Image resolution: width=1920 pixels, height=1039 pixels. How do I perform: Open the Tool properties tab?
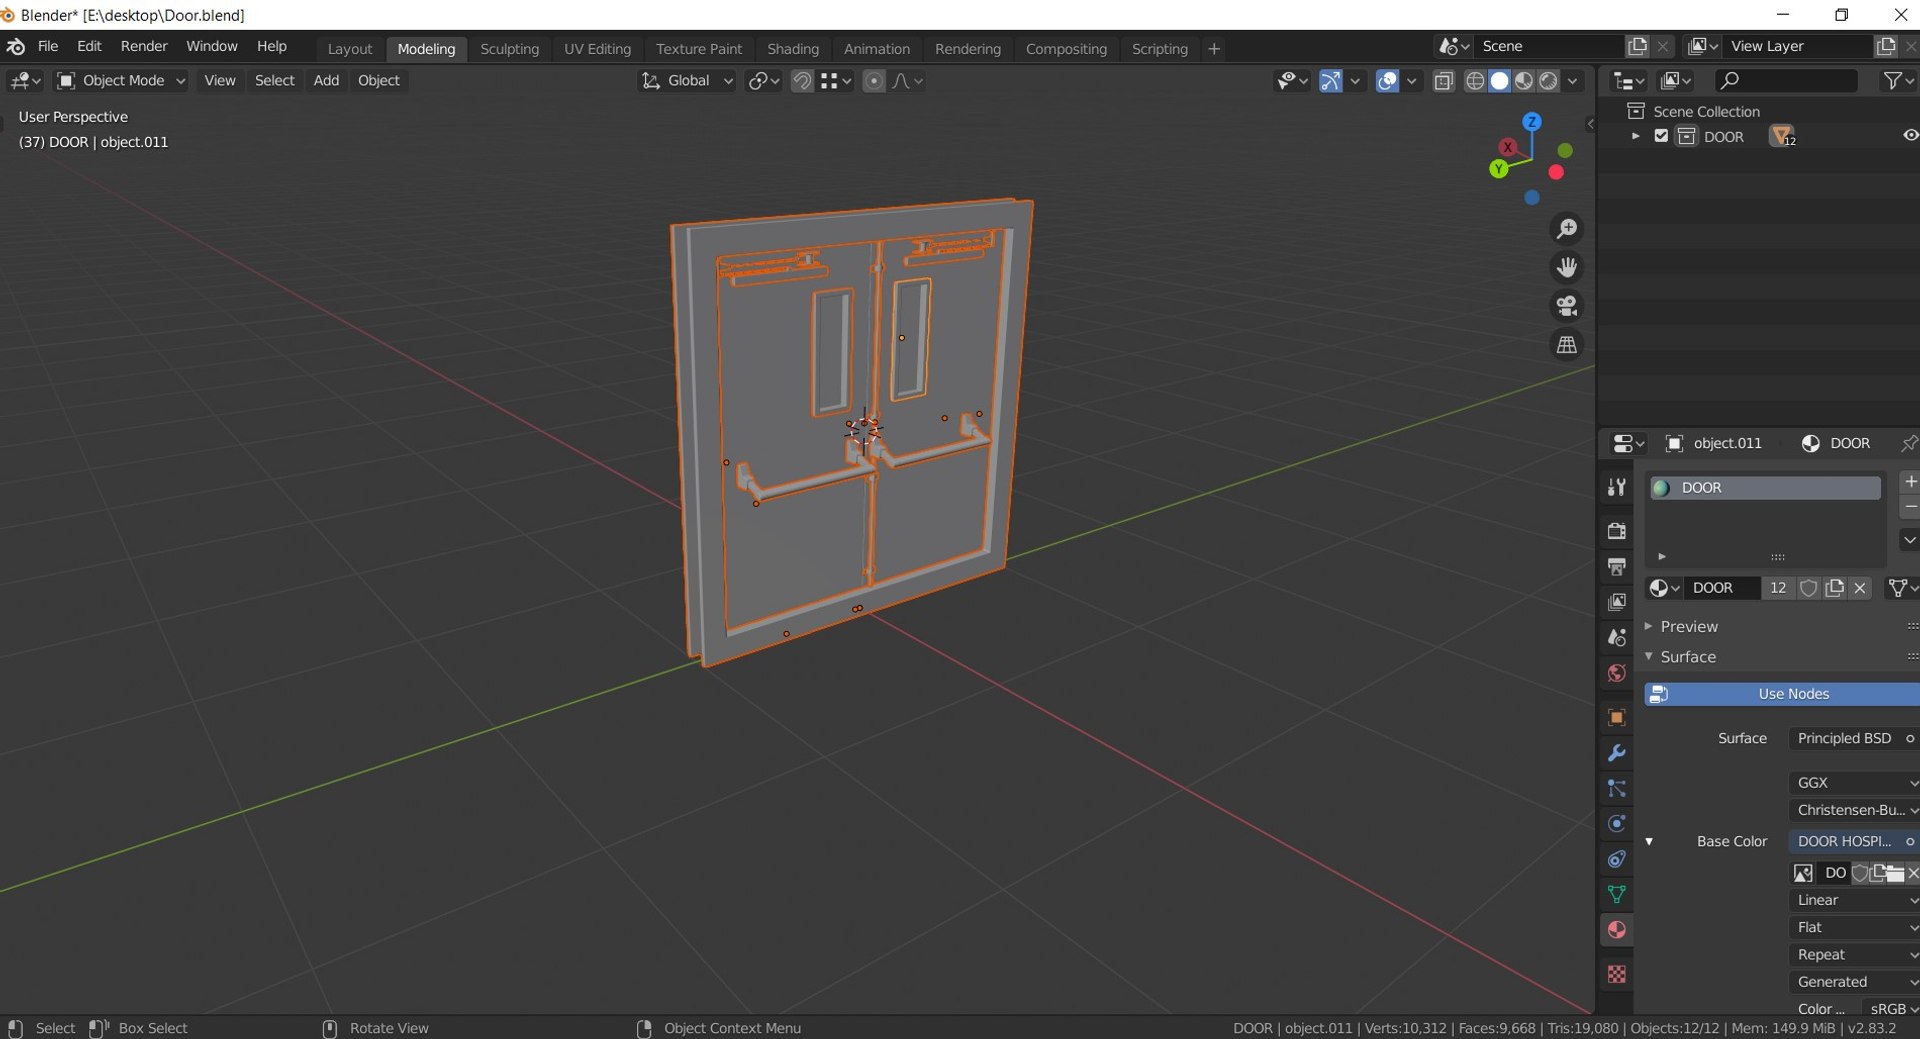pos(1616,487)
